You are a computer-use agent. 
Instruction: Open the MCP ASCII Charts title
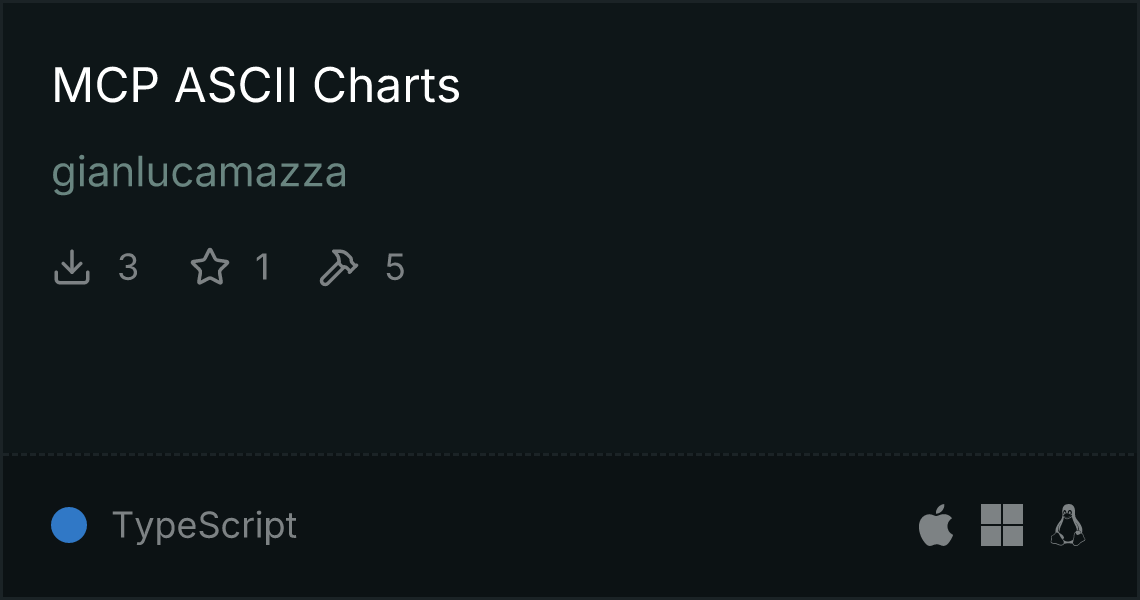pyautogui.click(x=256, y=87)
